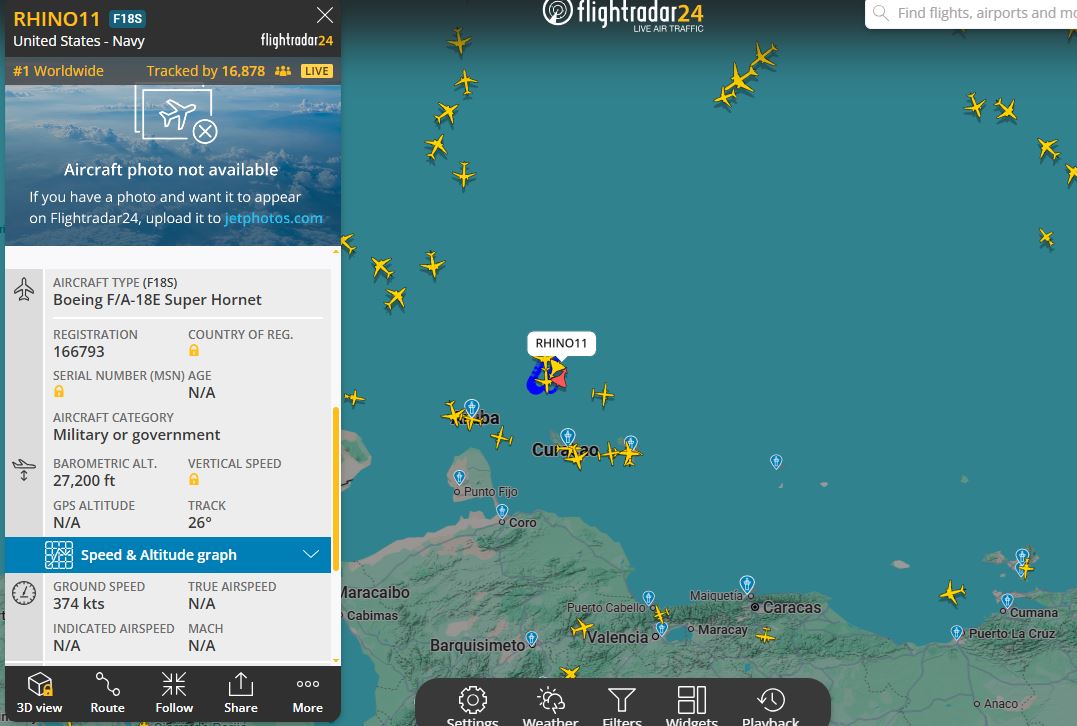The image size is (1077, 726).
Task: Expand the Speed & Altitude graph
Action: 168,555
